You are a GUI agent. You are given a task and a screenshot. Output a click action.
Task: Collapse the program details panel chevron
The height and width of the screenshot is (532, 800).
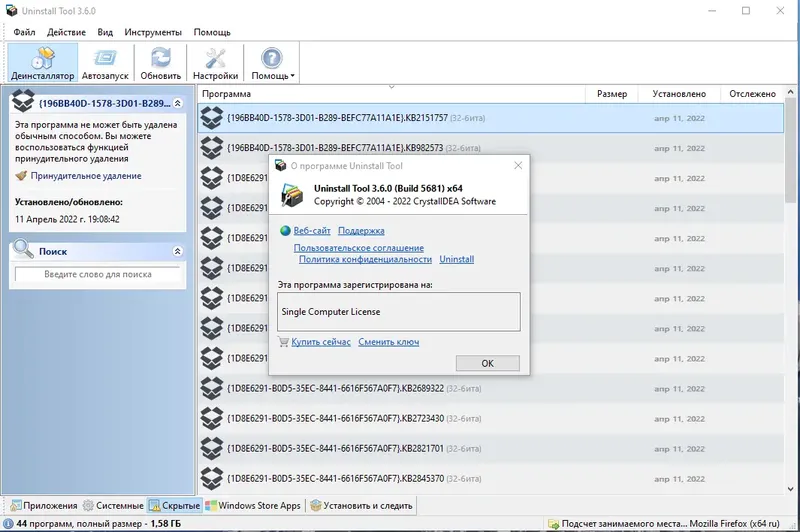tap(178, 104)
